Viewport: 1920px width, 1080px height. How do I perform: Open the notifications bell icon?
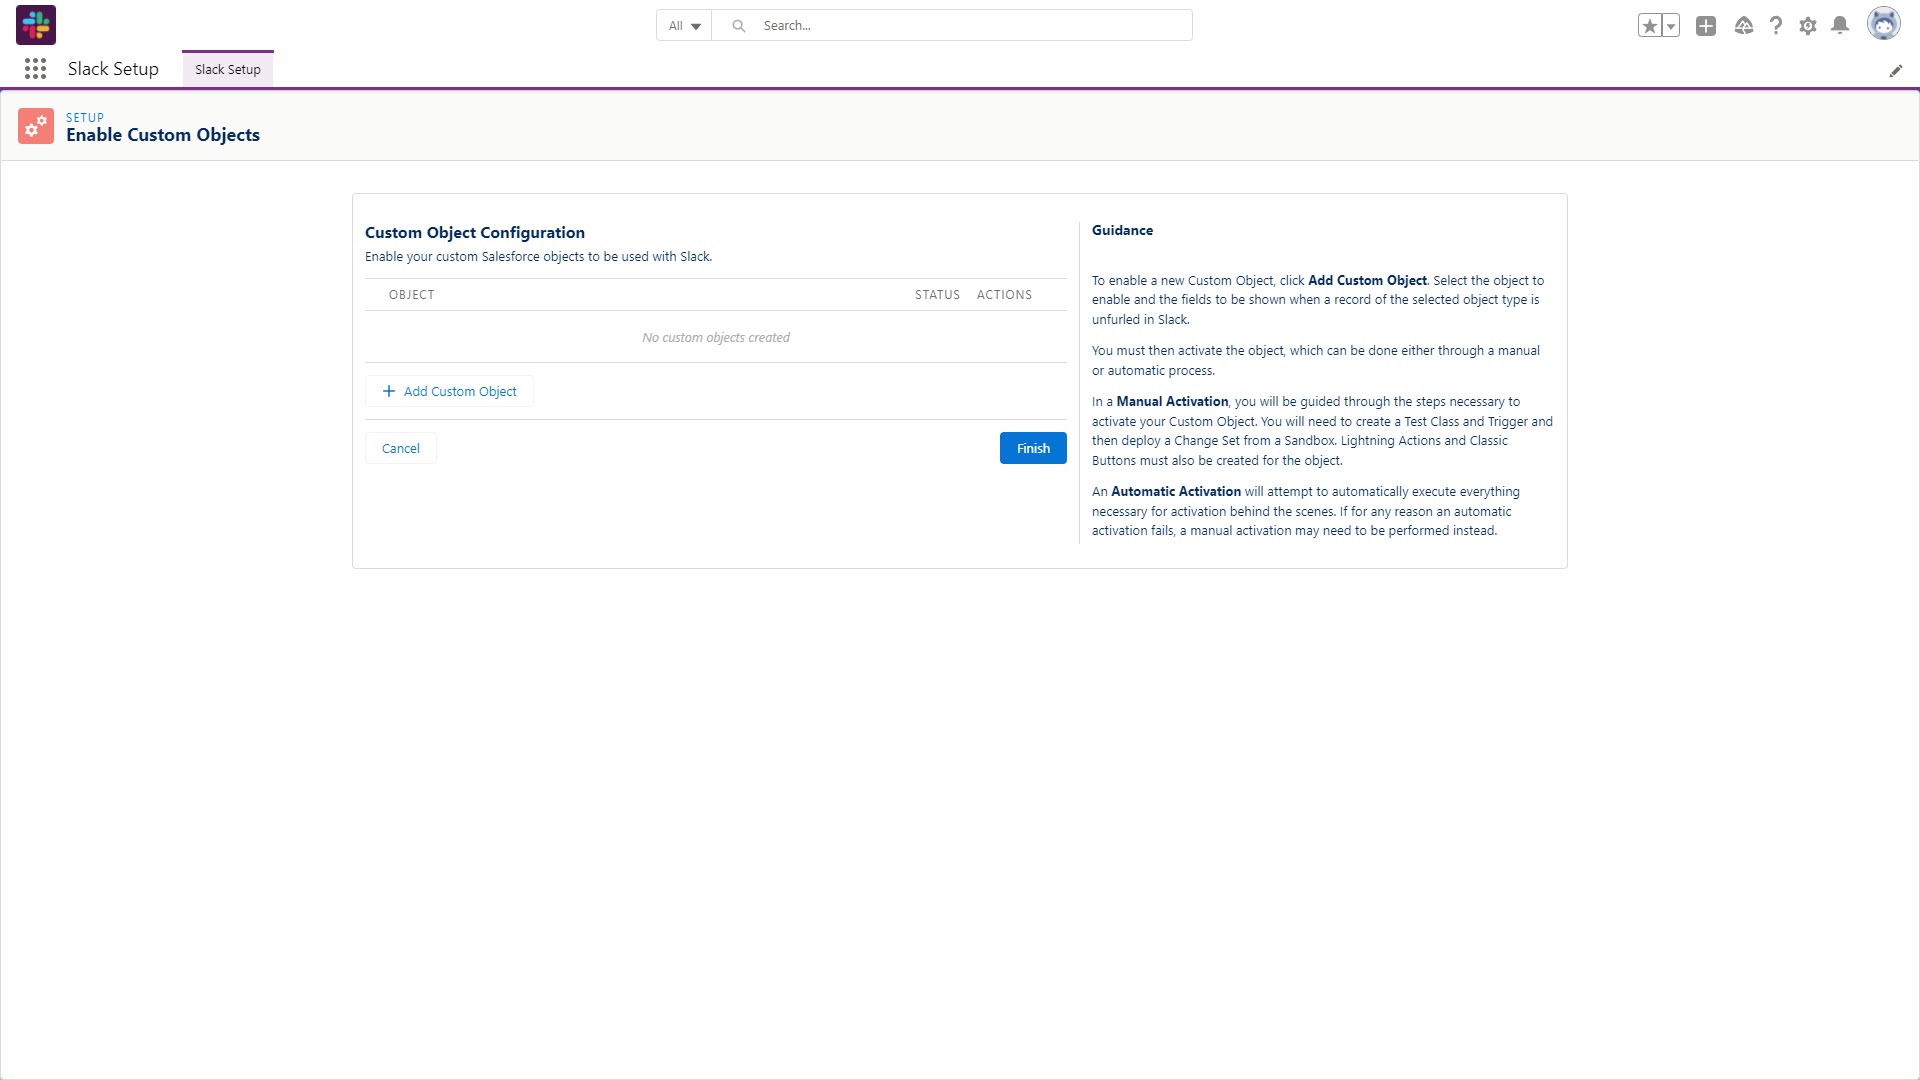point(1840,26)
